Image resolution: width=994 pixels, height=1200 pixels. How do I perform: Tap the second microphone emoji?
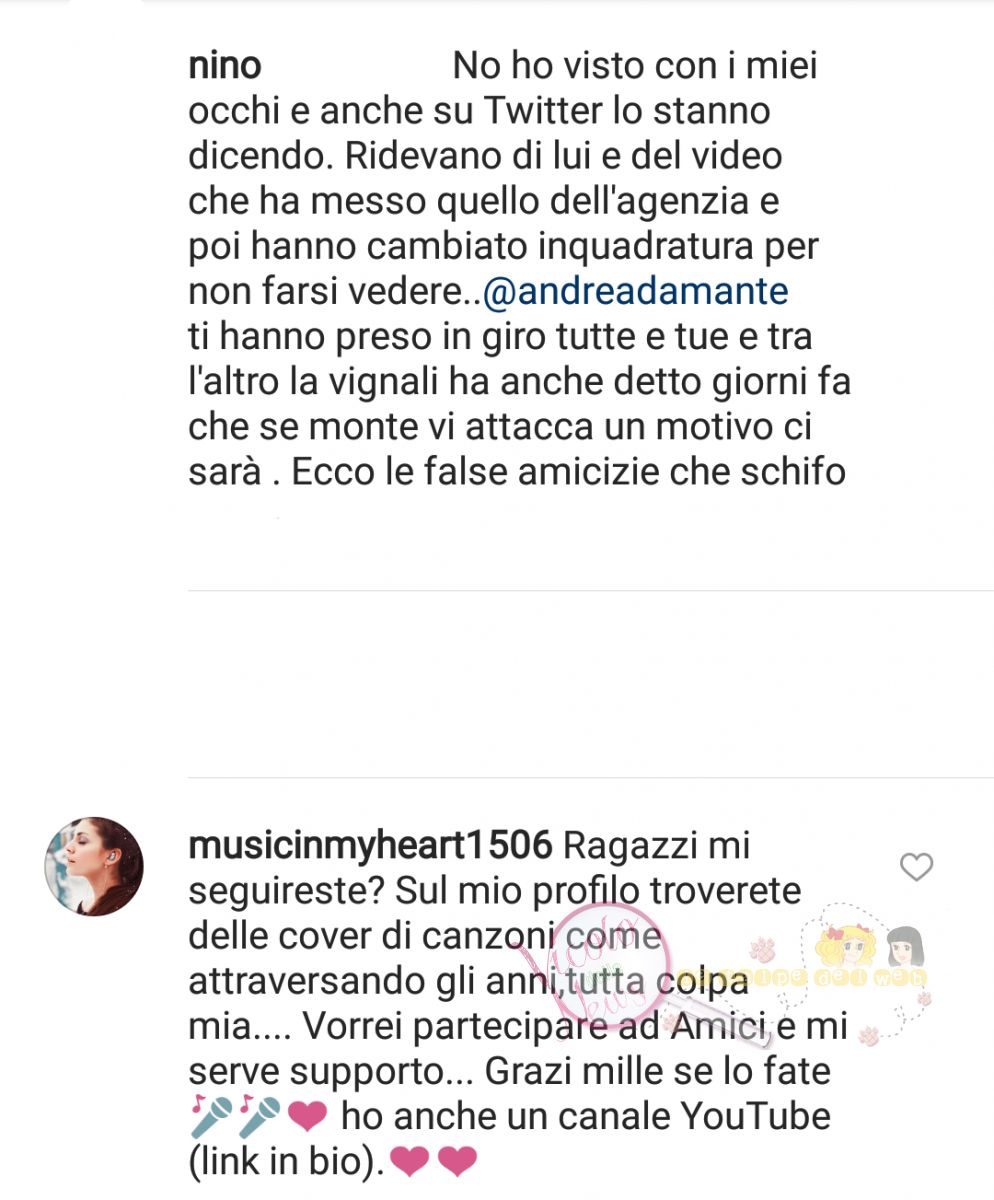click(x=258, y=1115)
